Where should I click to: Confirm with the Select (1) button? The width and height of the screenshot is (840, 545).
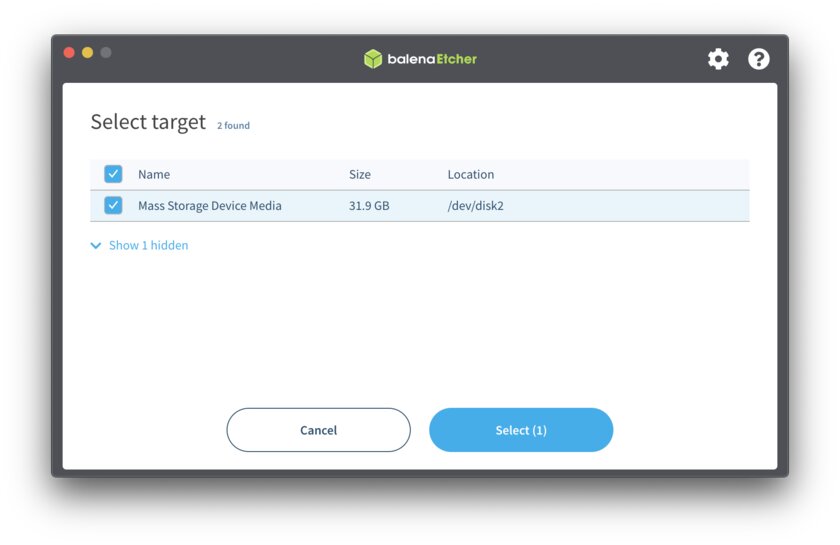point(521,430)
